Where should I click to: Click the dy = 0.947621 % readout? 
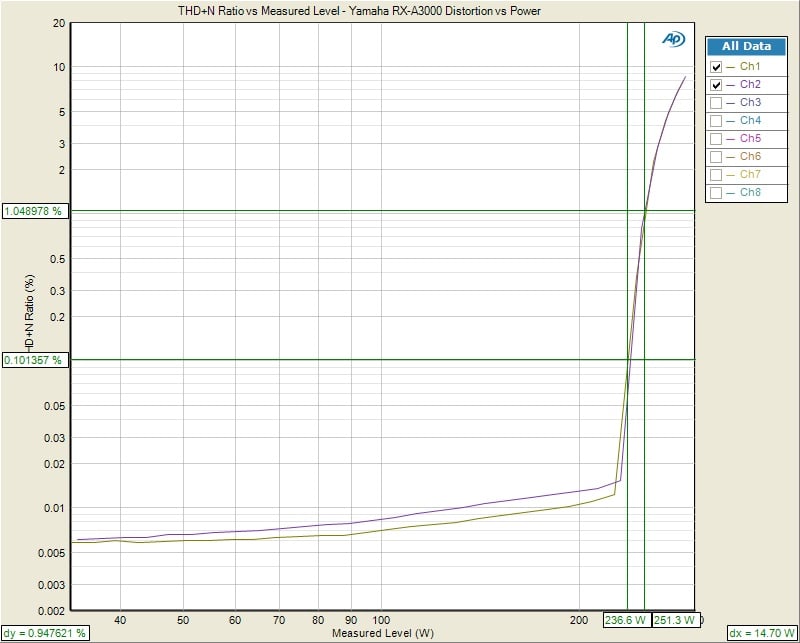[x=45, y=633]
